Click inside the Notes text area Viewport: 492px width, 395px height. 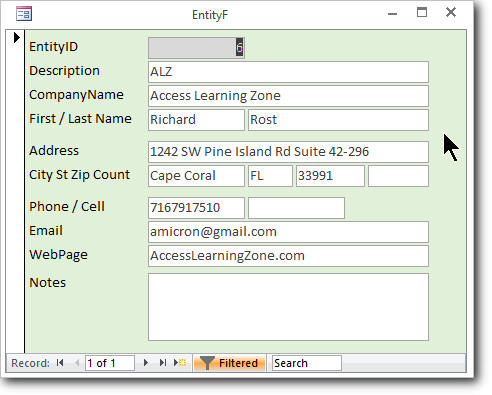[x=288, y=307]
